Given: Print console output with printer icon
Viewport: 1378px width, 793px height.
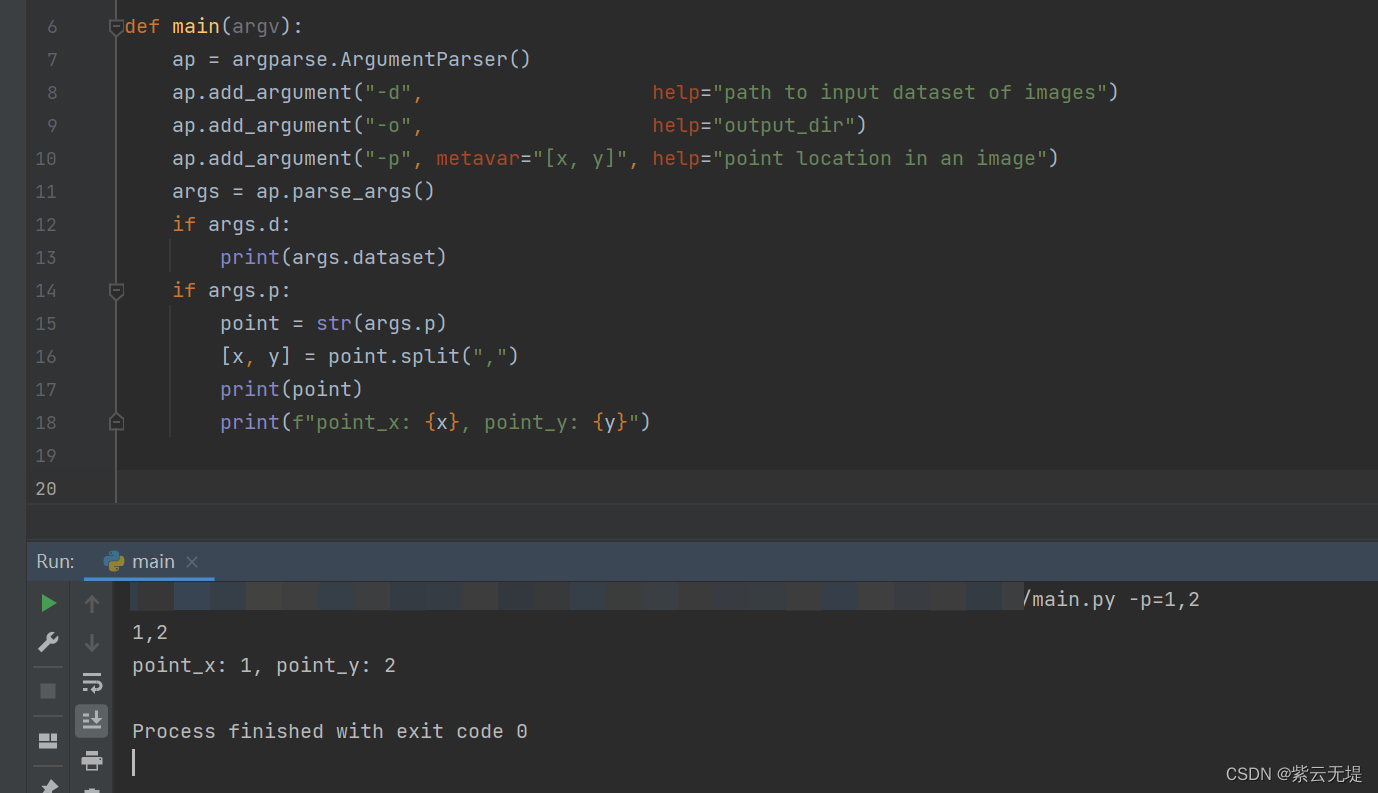Looking at the screenshot, I should pyautogui.click(x=92, y=760).
